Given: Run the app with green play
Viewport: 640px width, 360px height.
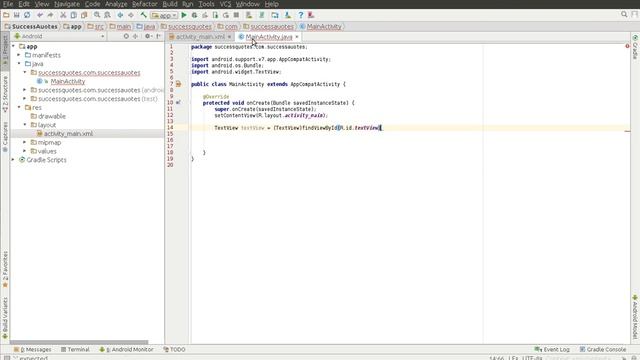Looking at the screenshot, I should pos(184,15).
